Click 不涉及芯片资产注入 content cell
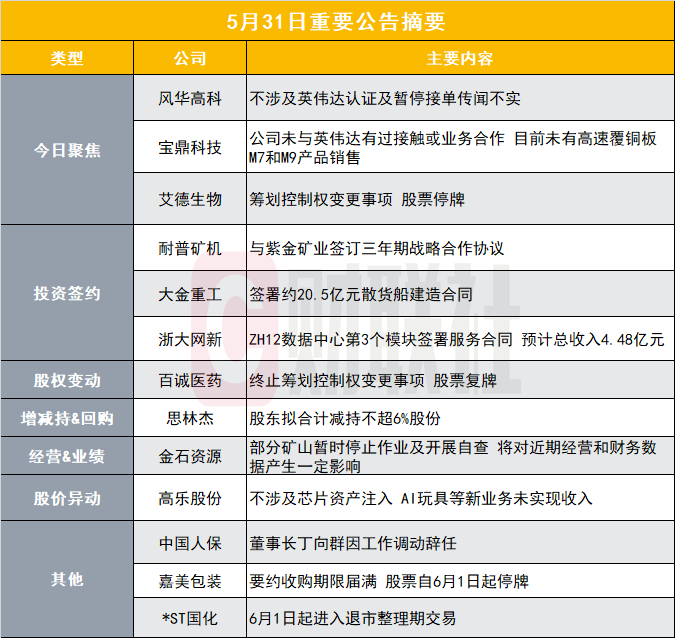 coord(460,498)
